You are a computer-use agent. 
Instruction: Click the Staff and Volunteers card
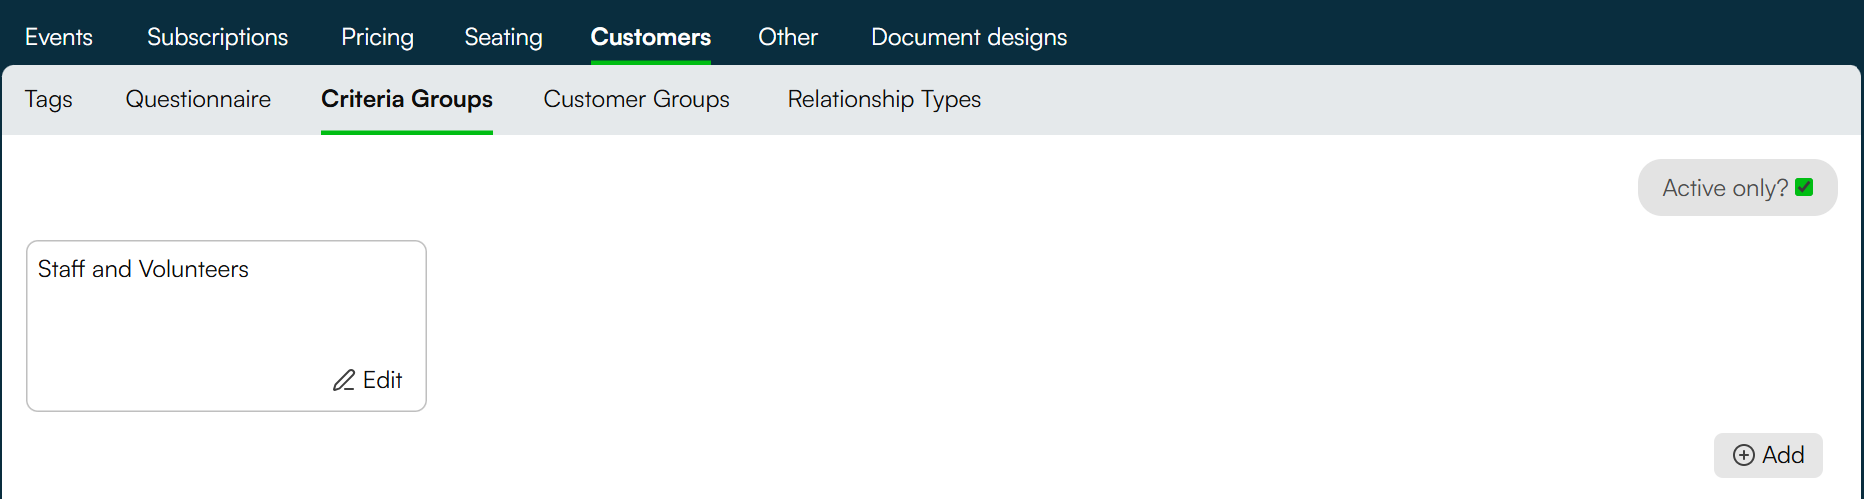[x=226, y=326]
